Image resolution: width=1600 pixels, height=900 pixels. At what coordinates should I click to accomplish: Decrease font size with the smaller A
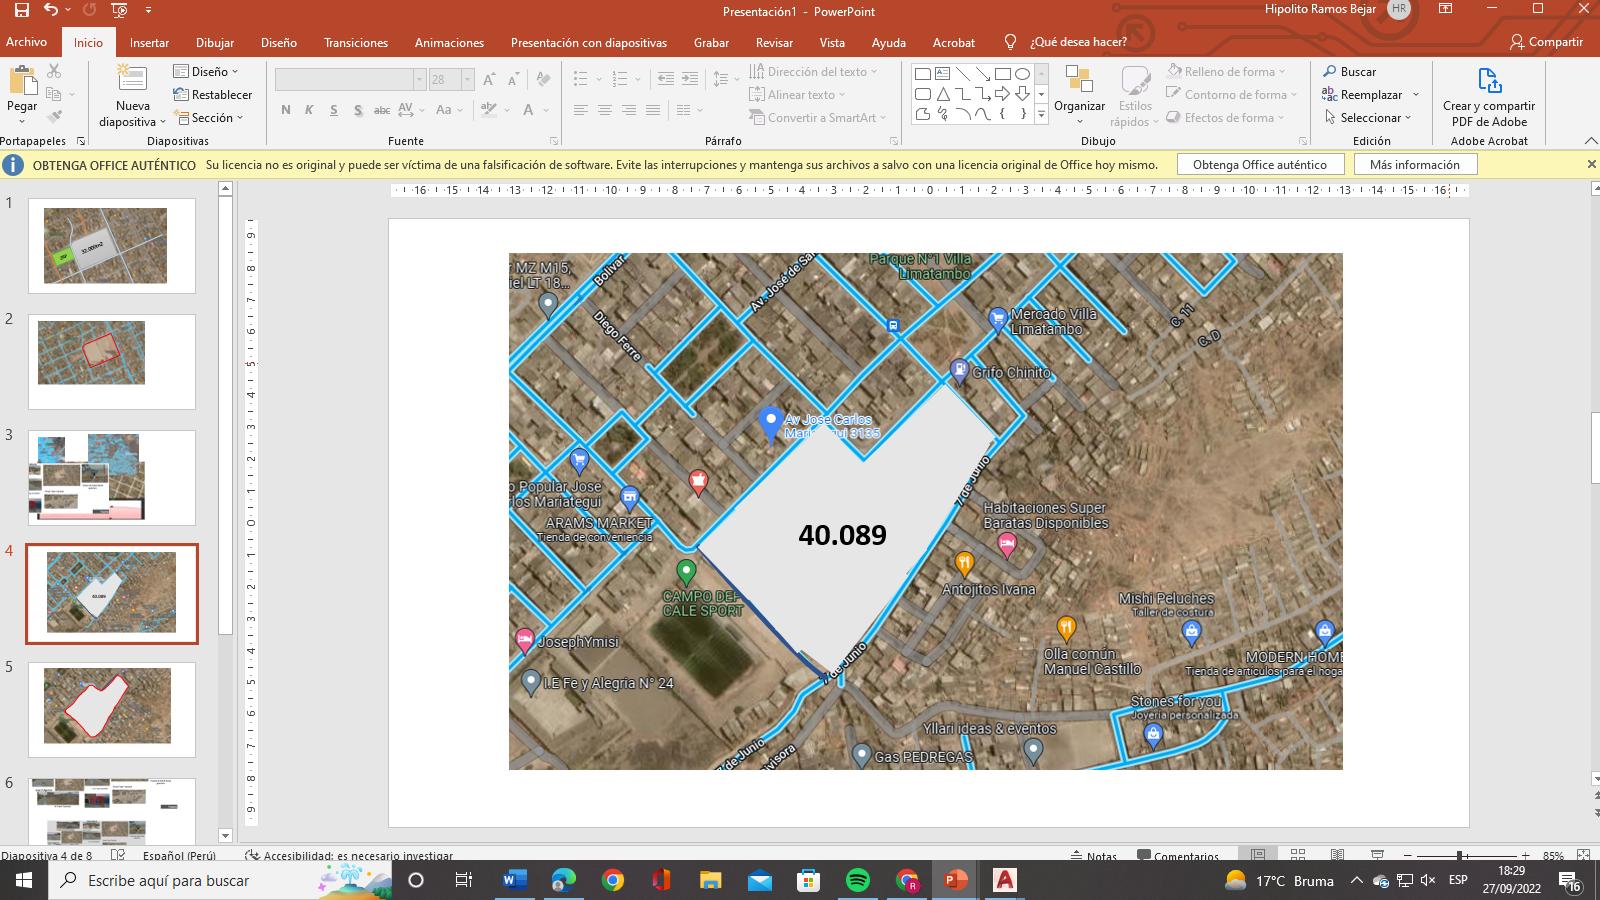pos(514,80)
